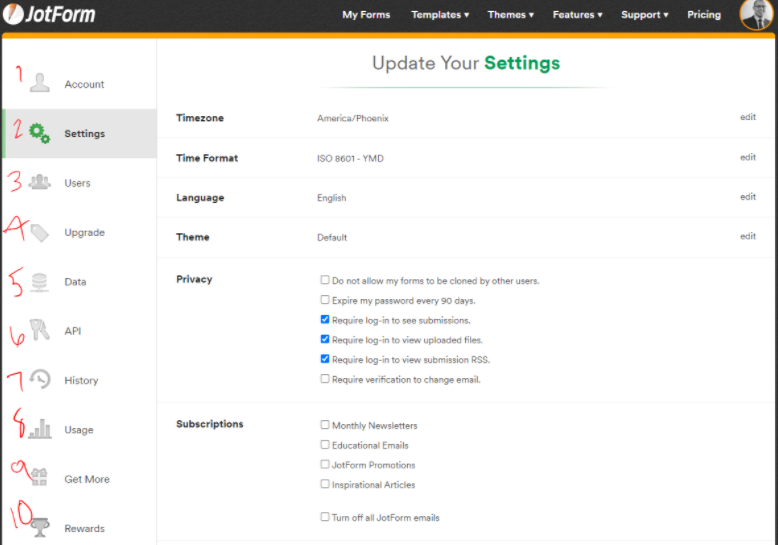Open My Forms in top navigation

(x=366, y=15)
